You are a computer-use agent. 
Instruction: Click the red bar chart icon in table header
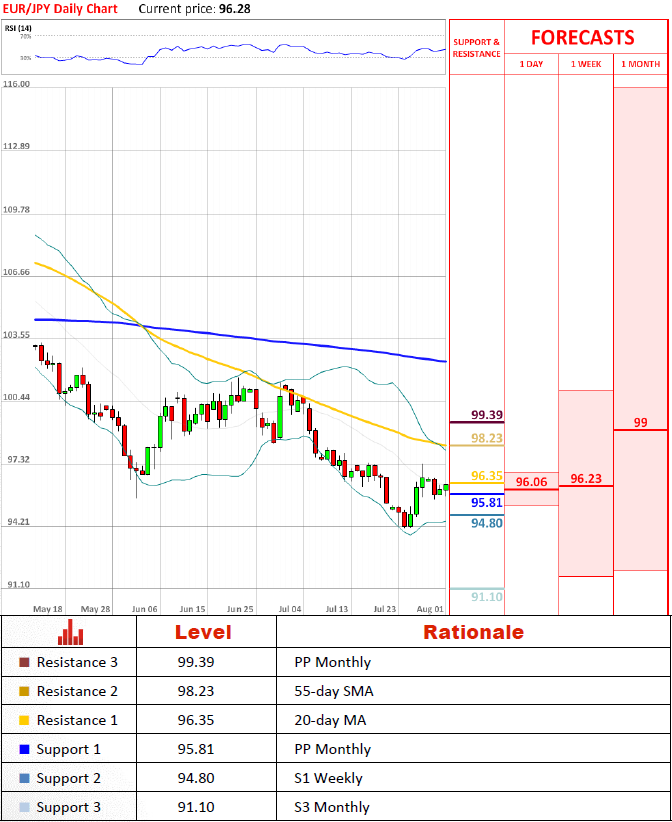(69, 632)
